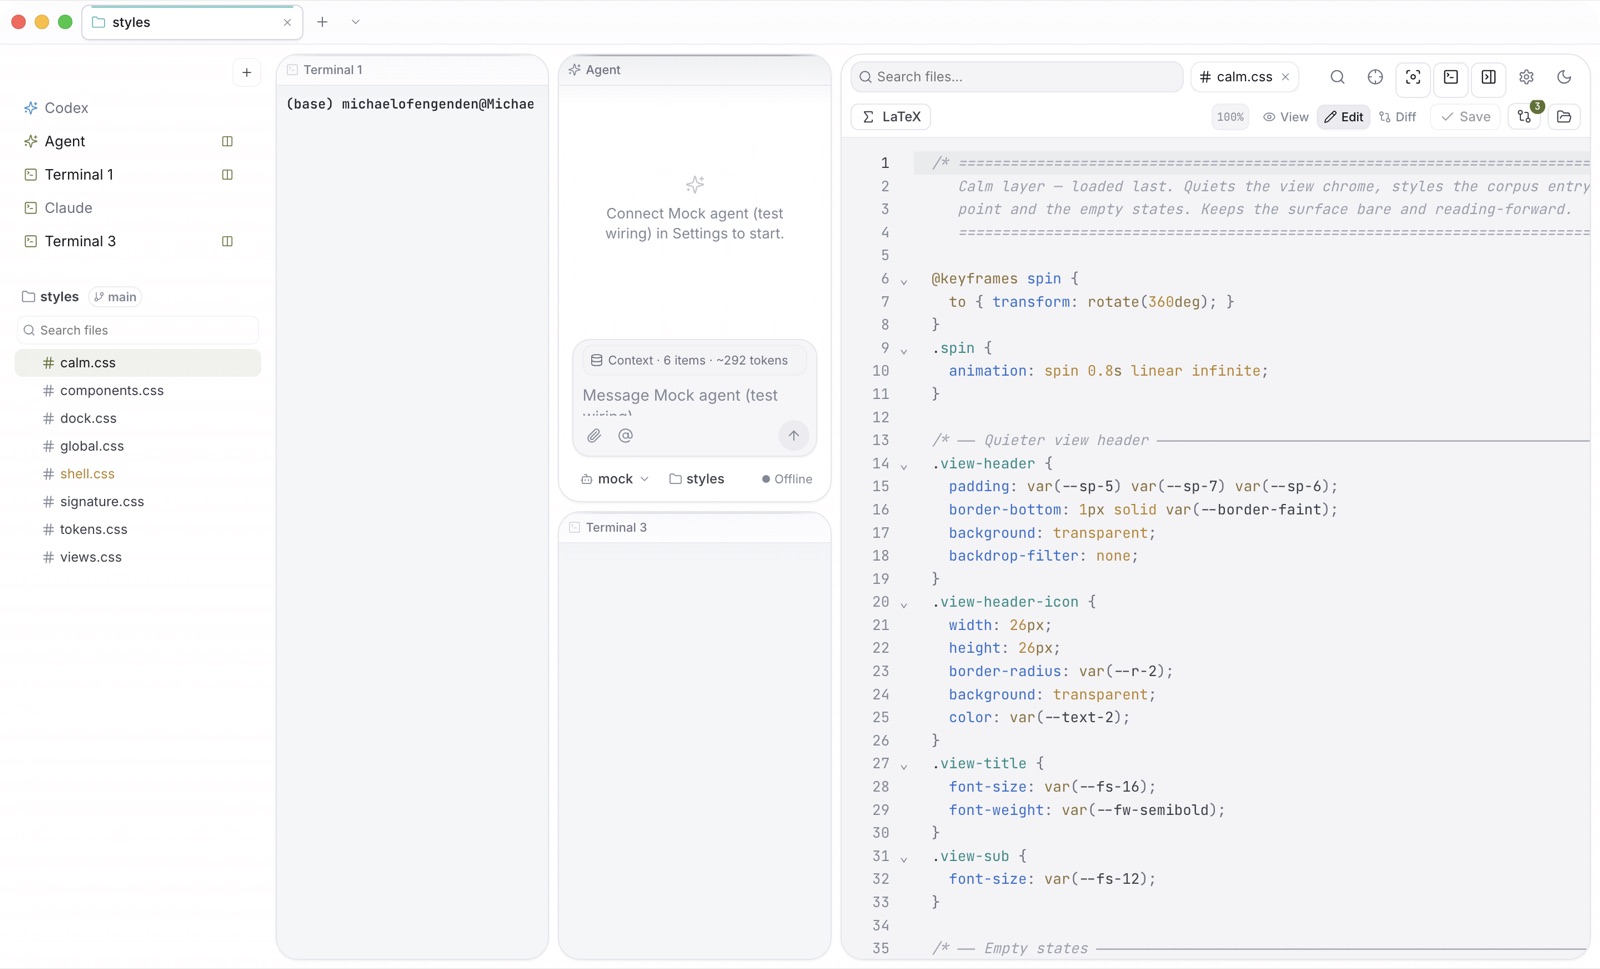Screen dimensions: 1600x969
Task: Click the styles folder header in sidebar
Action: [x=50, y=297]
